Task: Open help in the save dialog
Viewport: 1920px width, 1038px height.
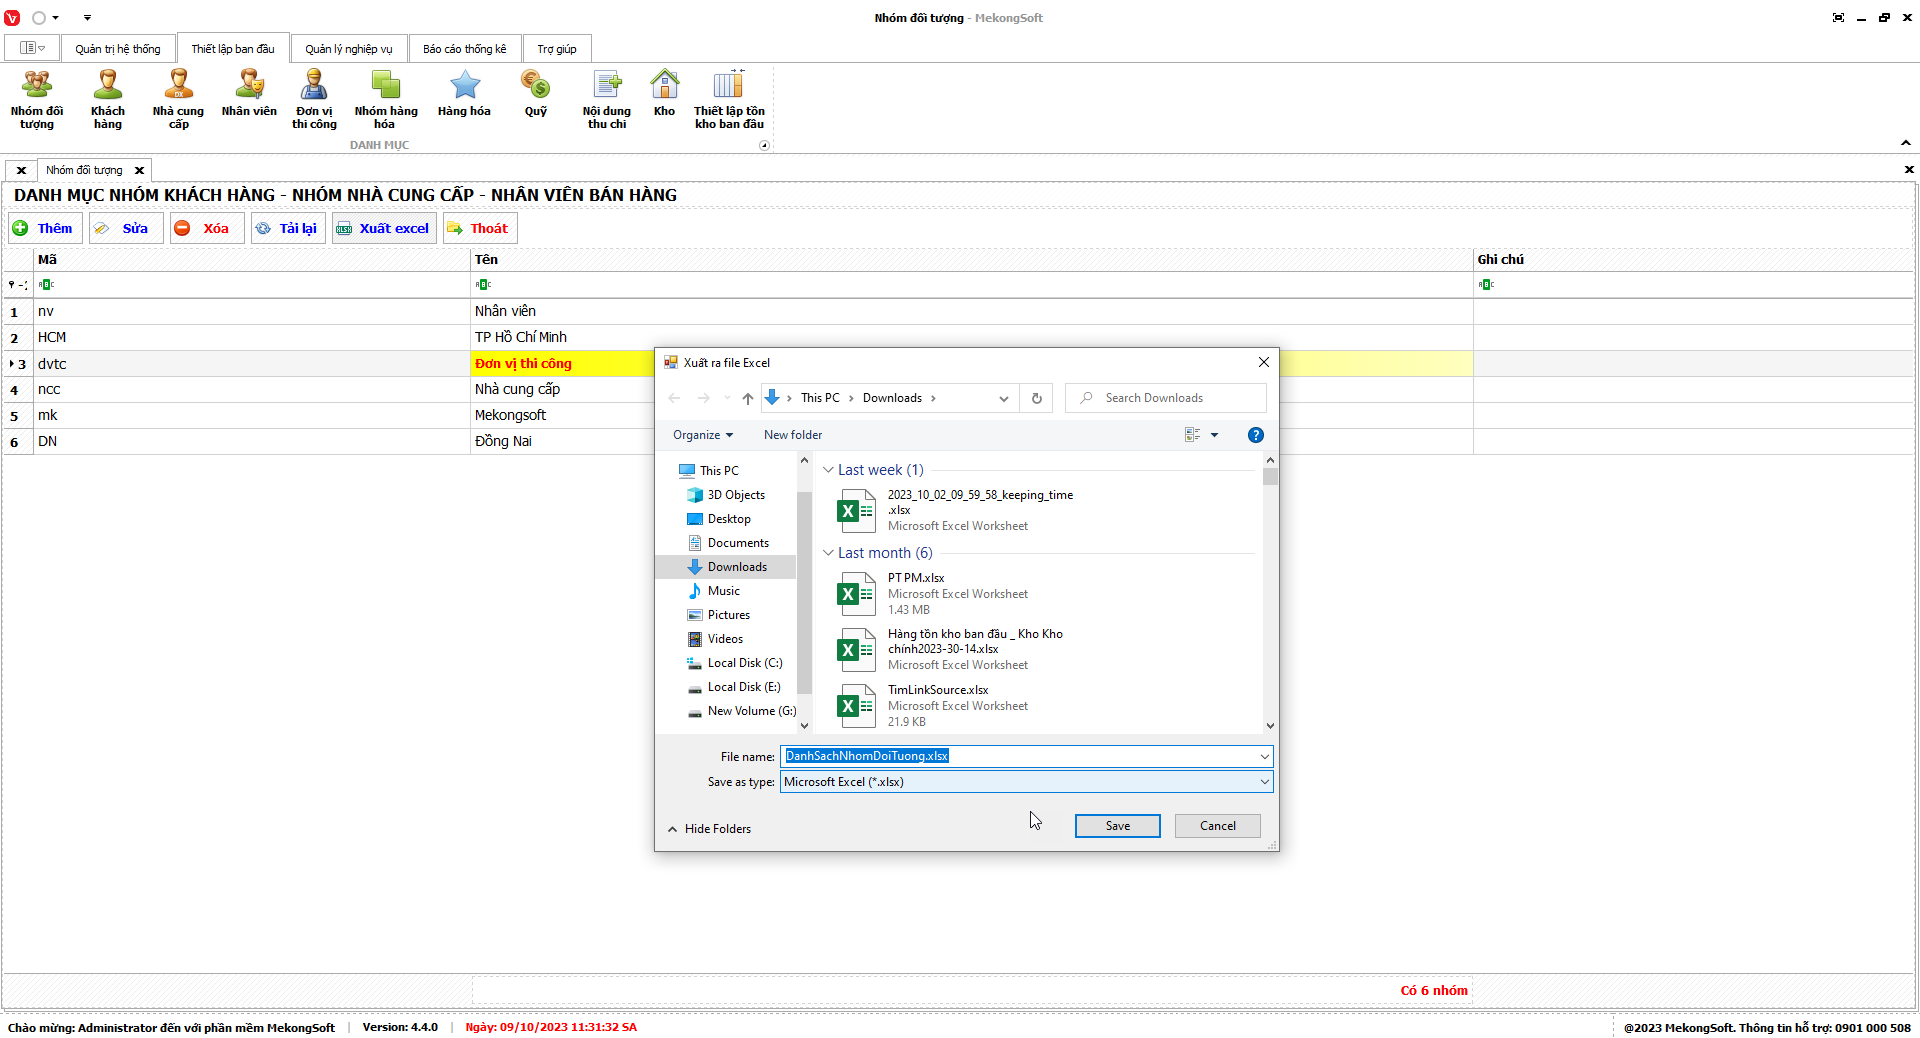Action: click(1256, 435)
